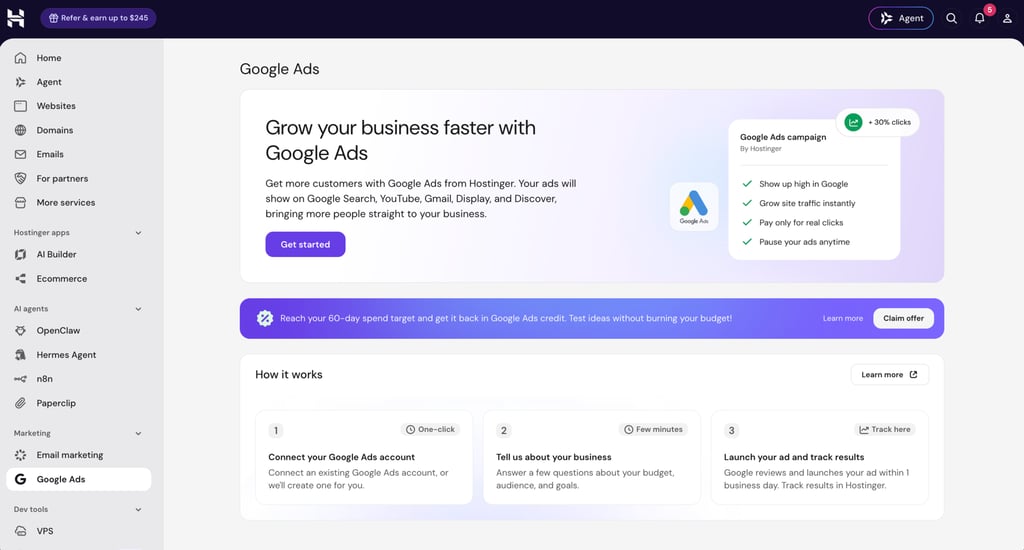Image resolution: width=1024 pixels, height=550 pixels.
Task: Click "Pay only for real clicks" text
Action: [801, 223]
